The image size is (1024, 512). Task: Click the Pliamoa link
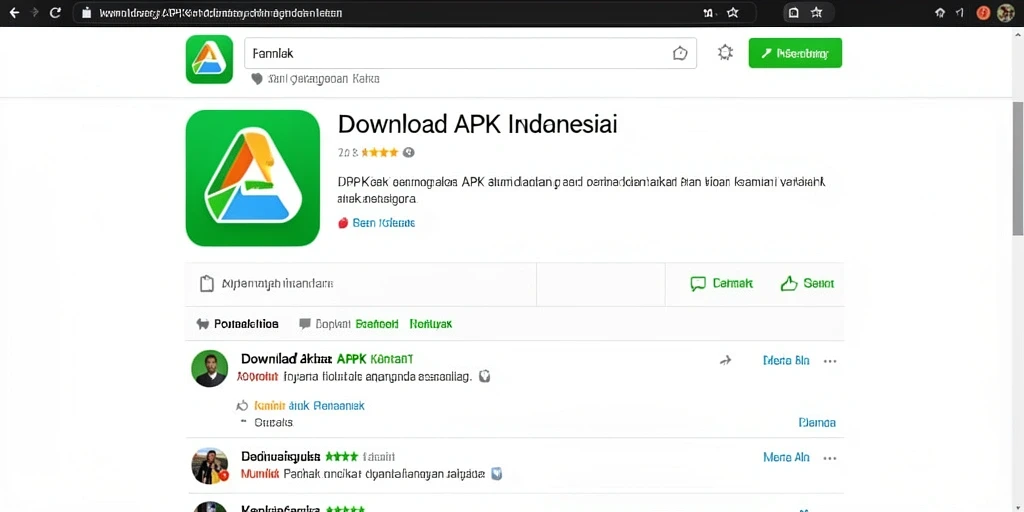click(817, 423)
